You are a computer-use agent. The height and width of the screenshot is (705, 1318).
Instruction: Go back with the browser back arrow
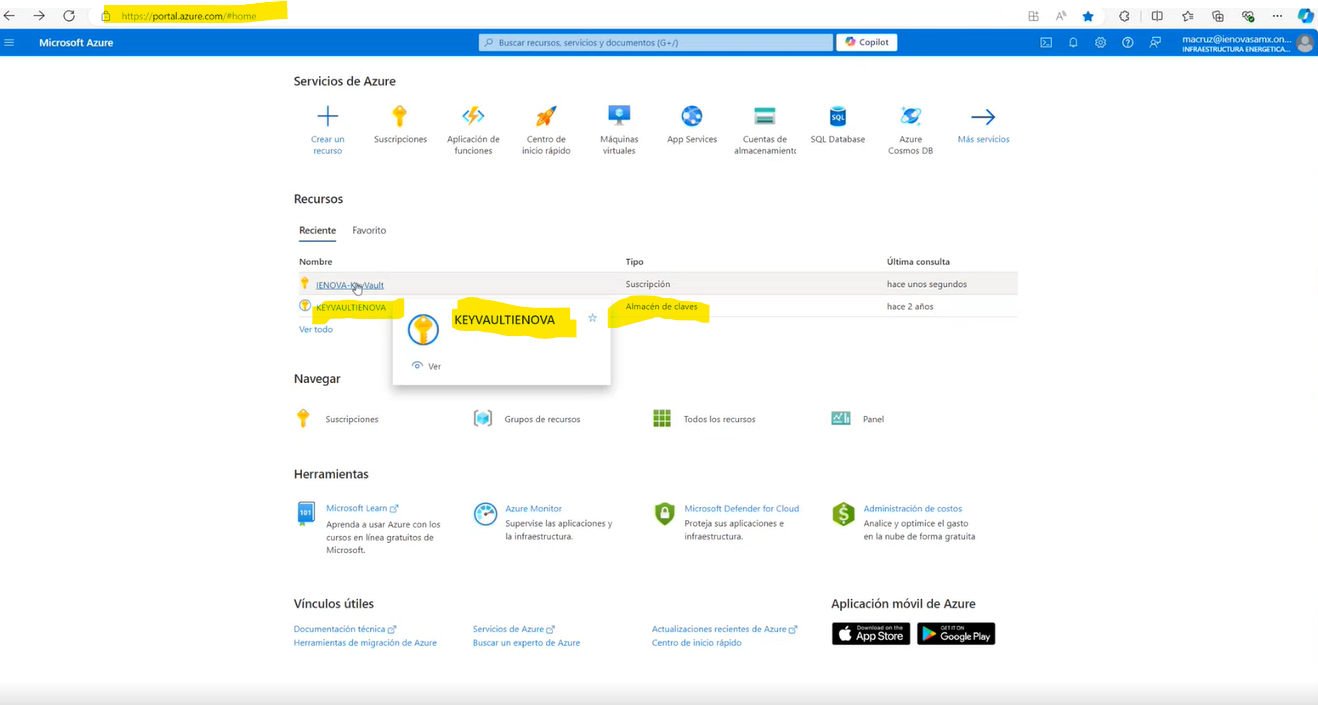coord(10,16)
